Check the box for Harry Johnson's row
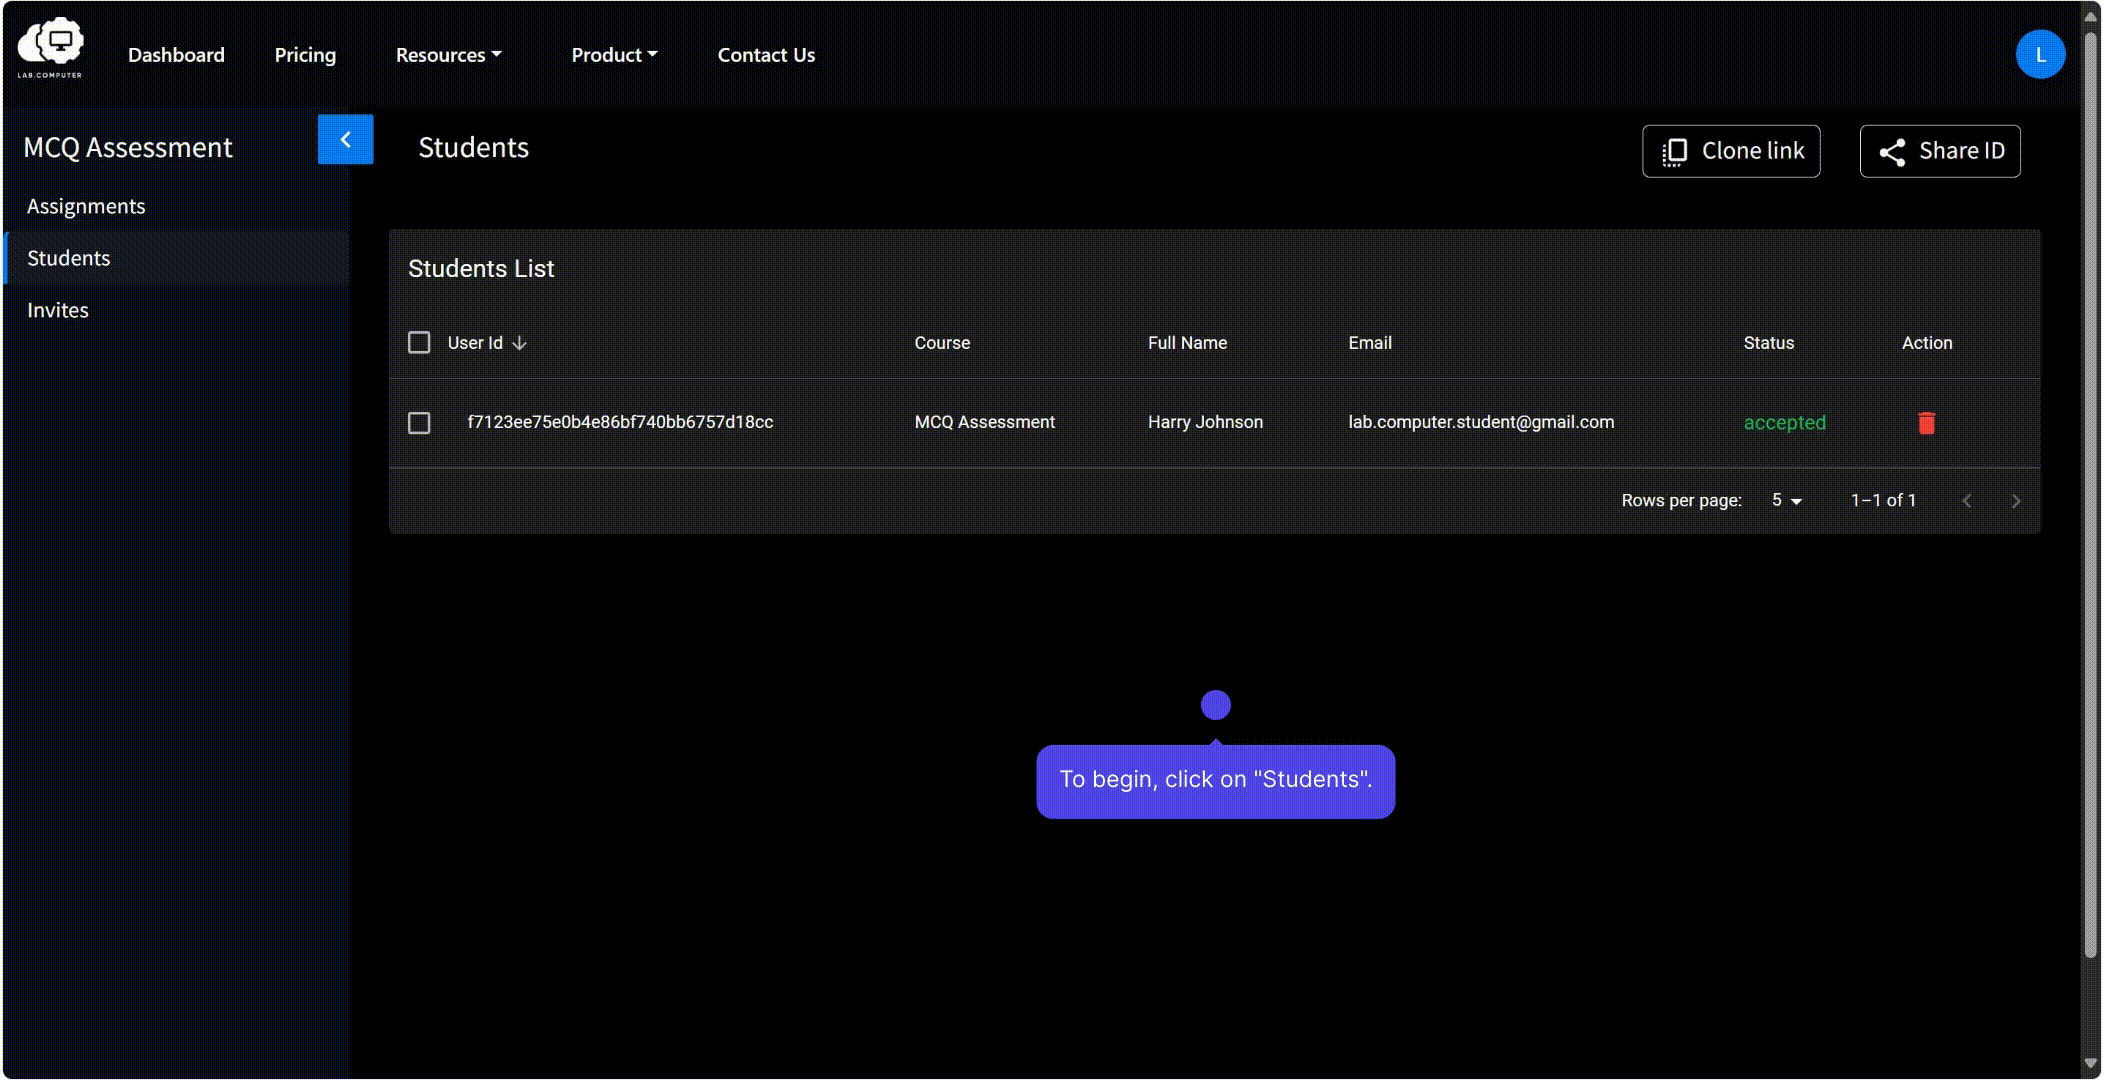The width and height of the screenshot is (2104, 1080). click(x=419, y=423)
